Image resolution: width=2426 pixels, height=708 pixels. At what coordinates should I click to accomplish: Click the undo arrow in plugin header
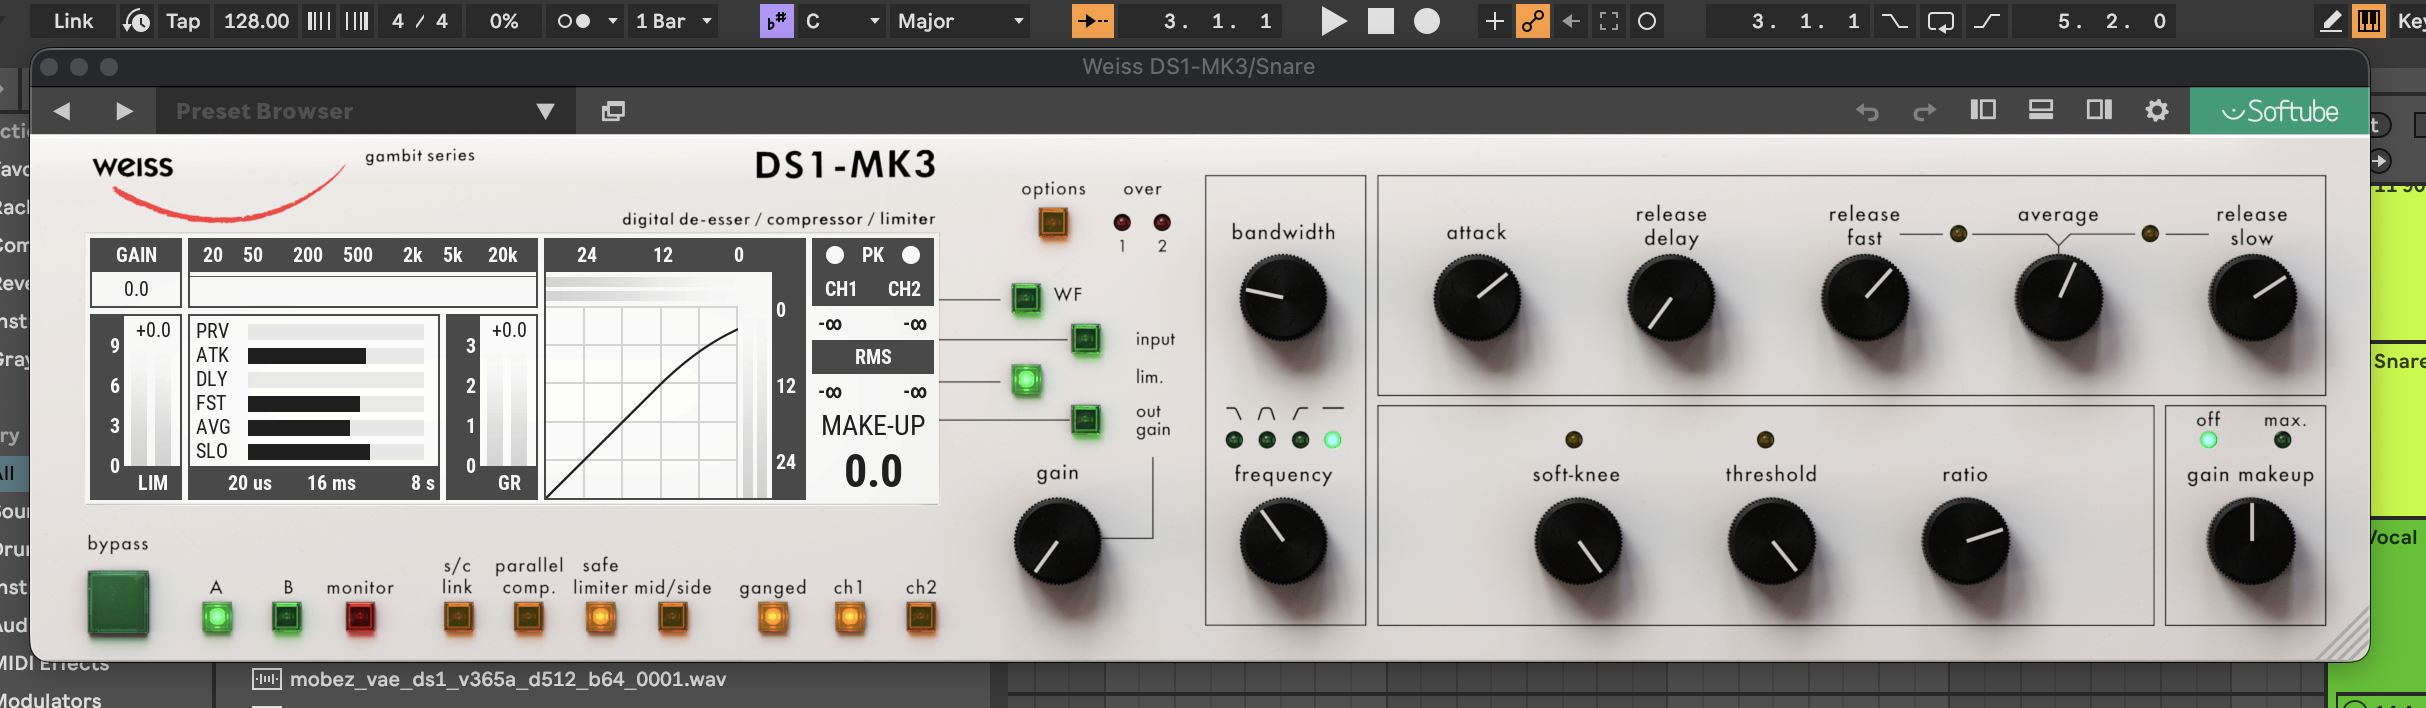click(1867, 112)
